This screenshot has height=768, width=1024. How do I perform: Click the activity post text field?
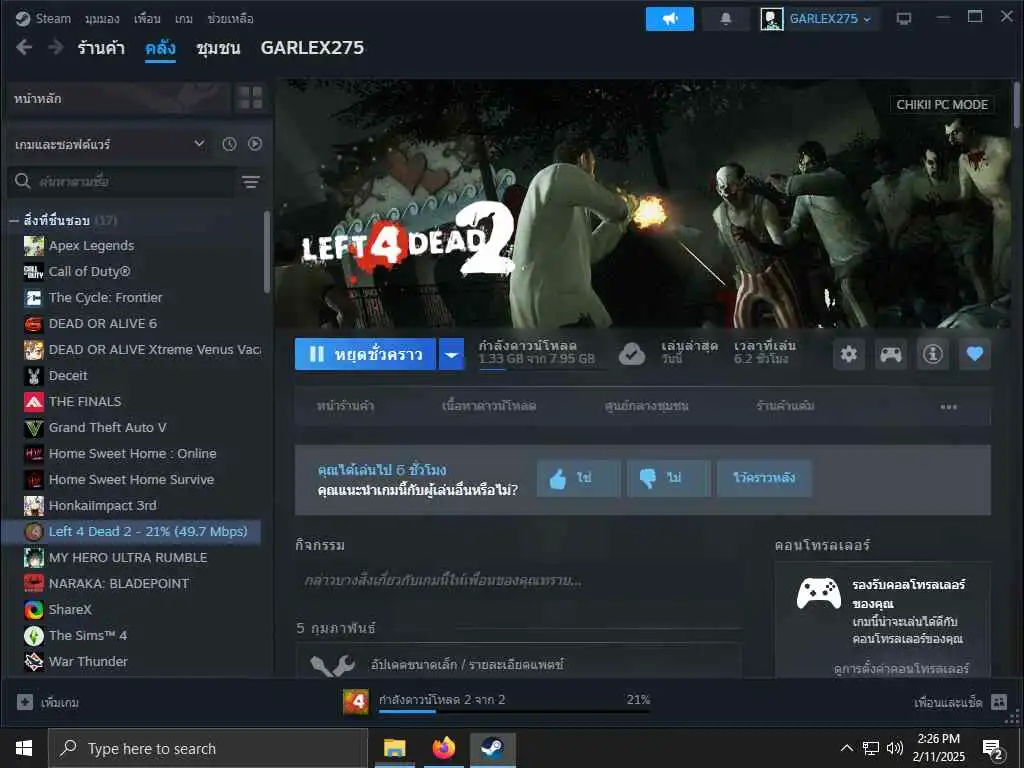pos(519,581)
